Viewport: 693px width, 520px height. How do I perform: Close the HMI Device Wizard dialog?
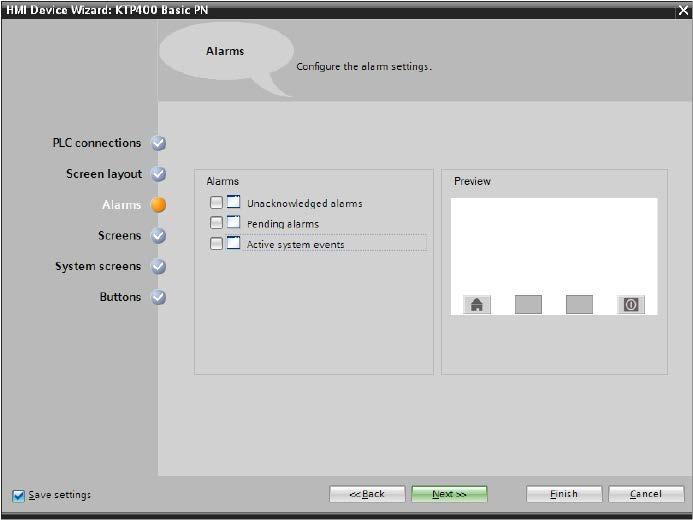tap(683, 11)
